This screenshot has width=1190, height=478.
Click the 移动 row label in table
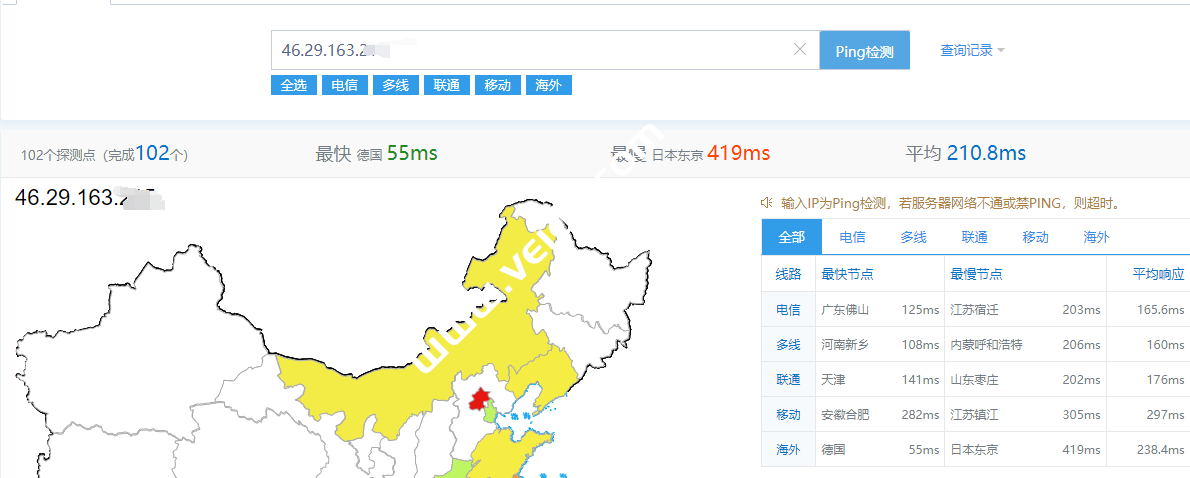pos(788,414)
